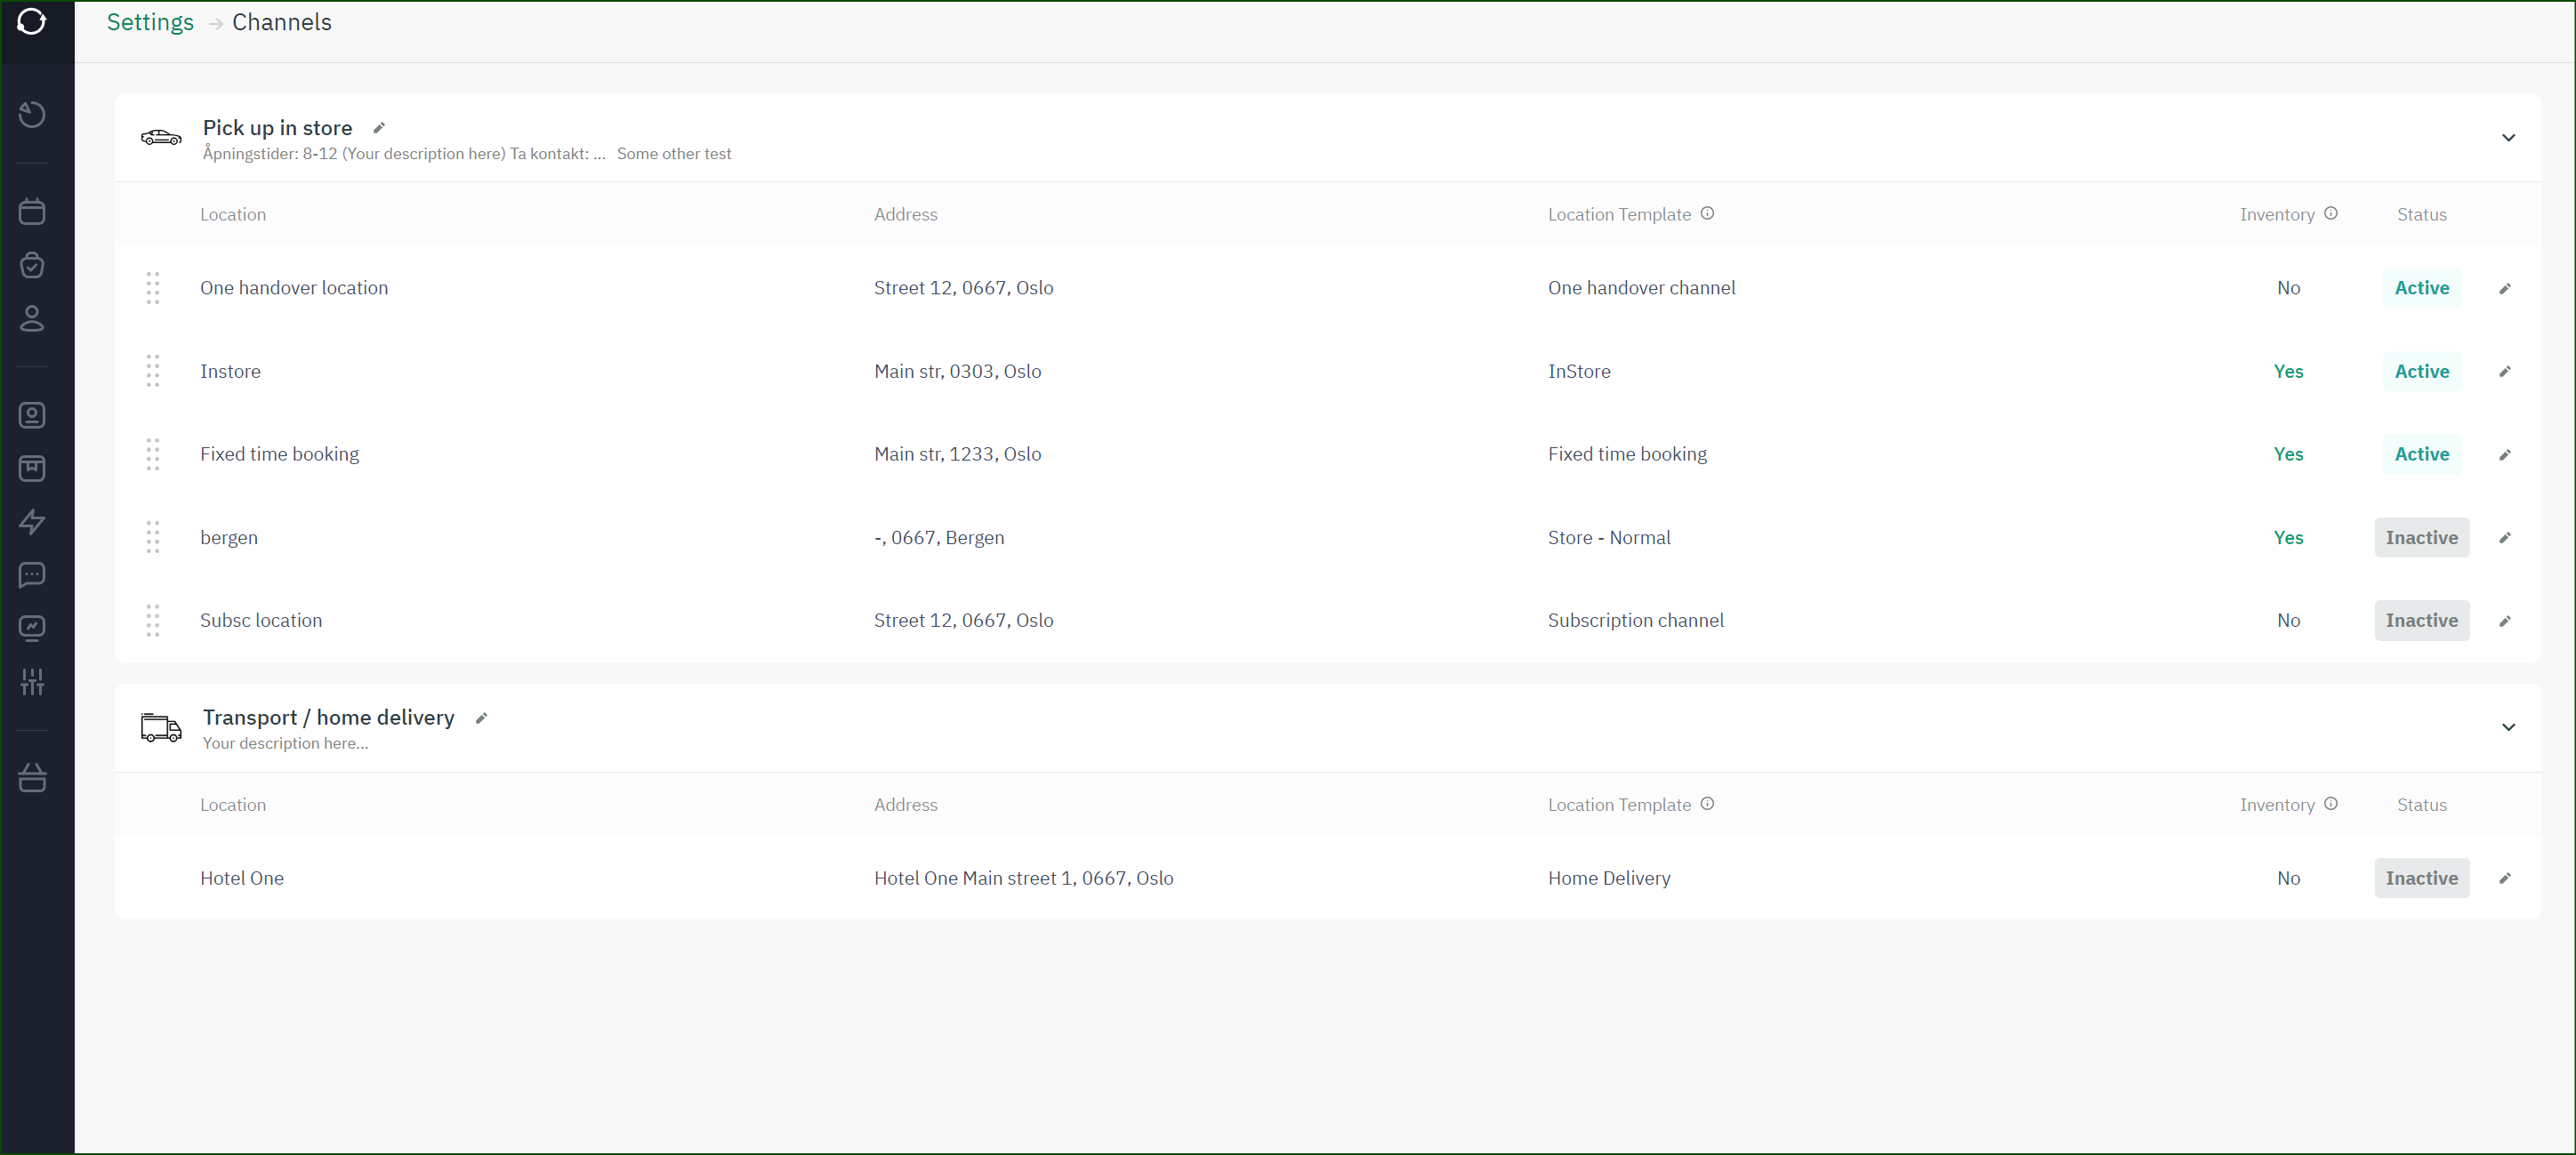Screen dimensions: 2576x1155
Task: Open the sliders settings icon in the sidebar
Action: pos(32,682)
